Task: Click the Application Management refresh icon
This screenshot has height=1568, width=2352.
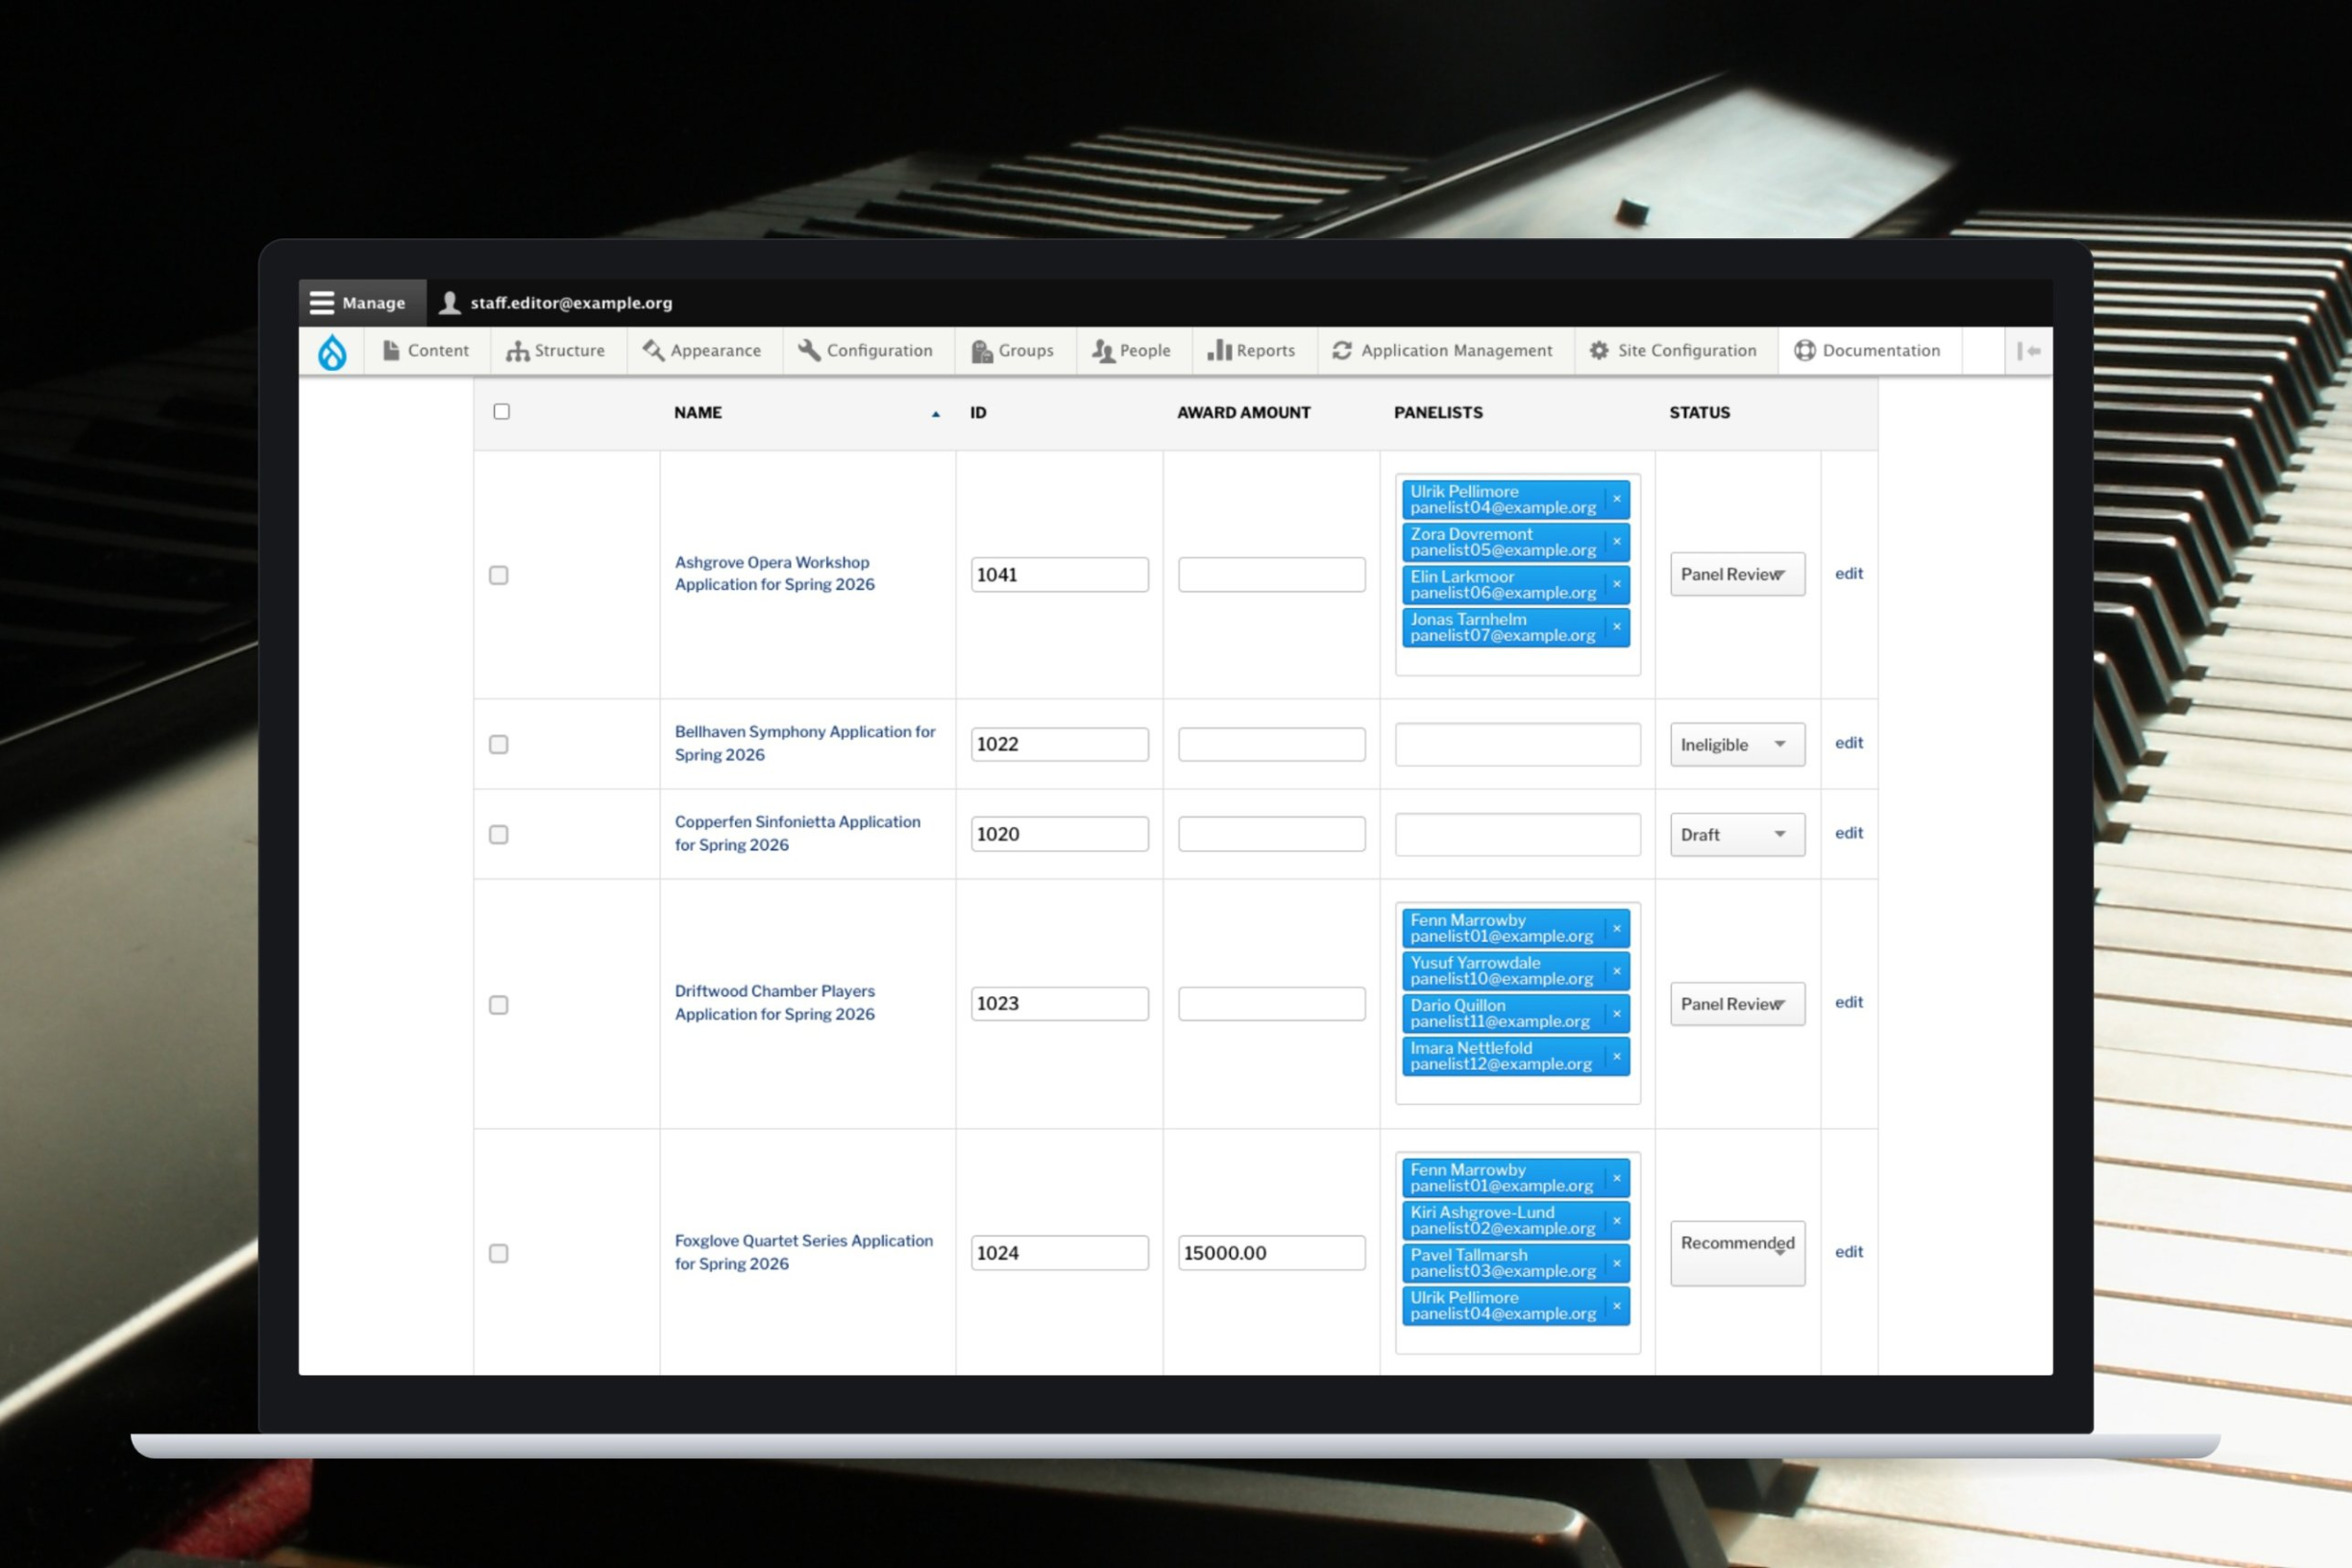Action: click(1342, 350)
